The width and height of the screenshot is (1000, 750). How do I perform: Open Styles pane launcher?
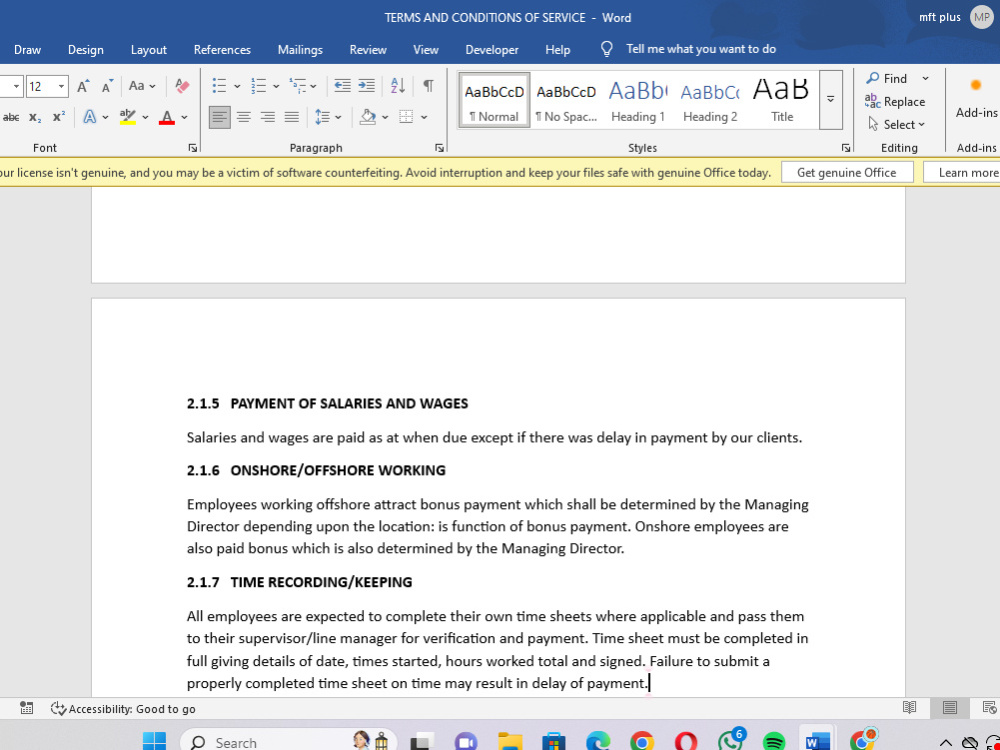(x=846, y=148)
